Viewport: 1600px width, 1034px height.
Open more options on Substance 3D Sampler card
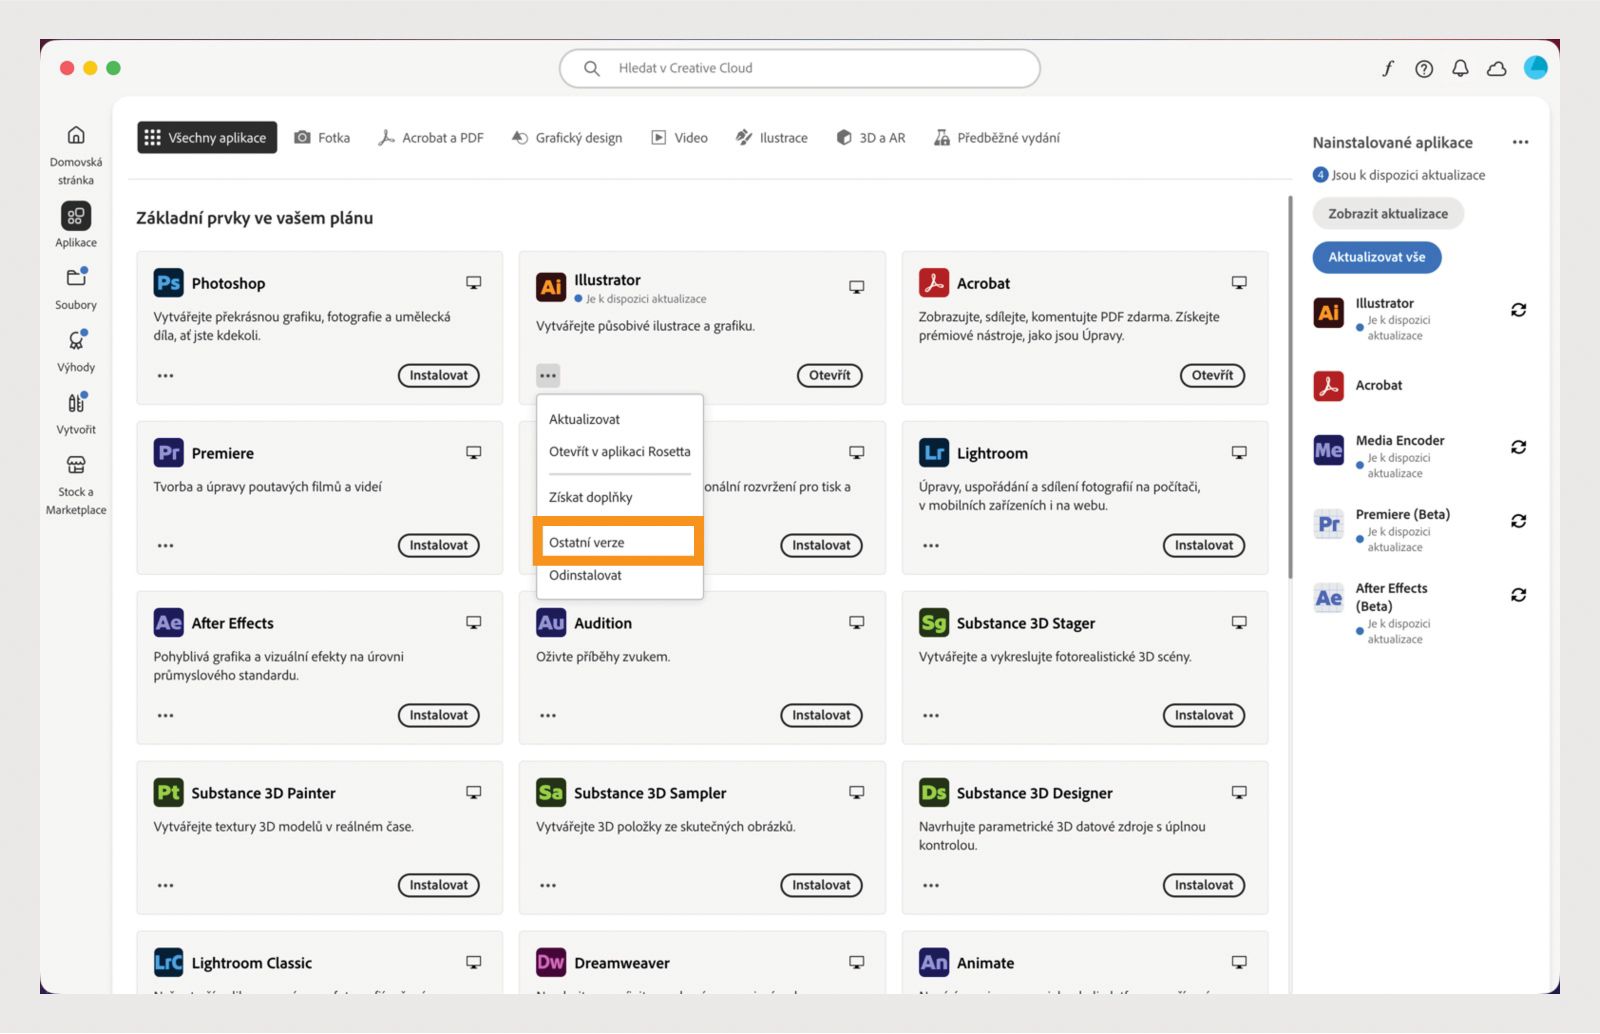coord(548,886)
